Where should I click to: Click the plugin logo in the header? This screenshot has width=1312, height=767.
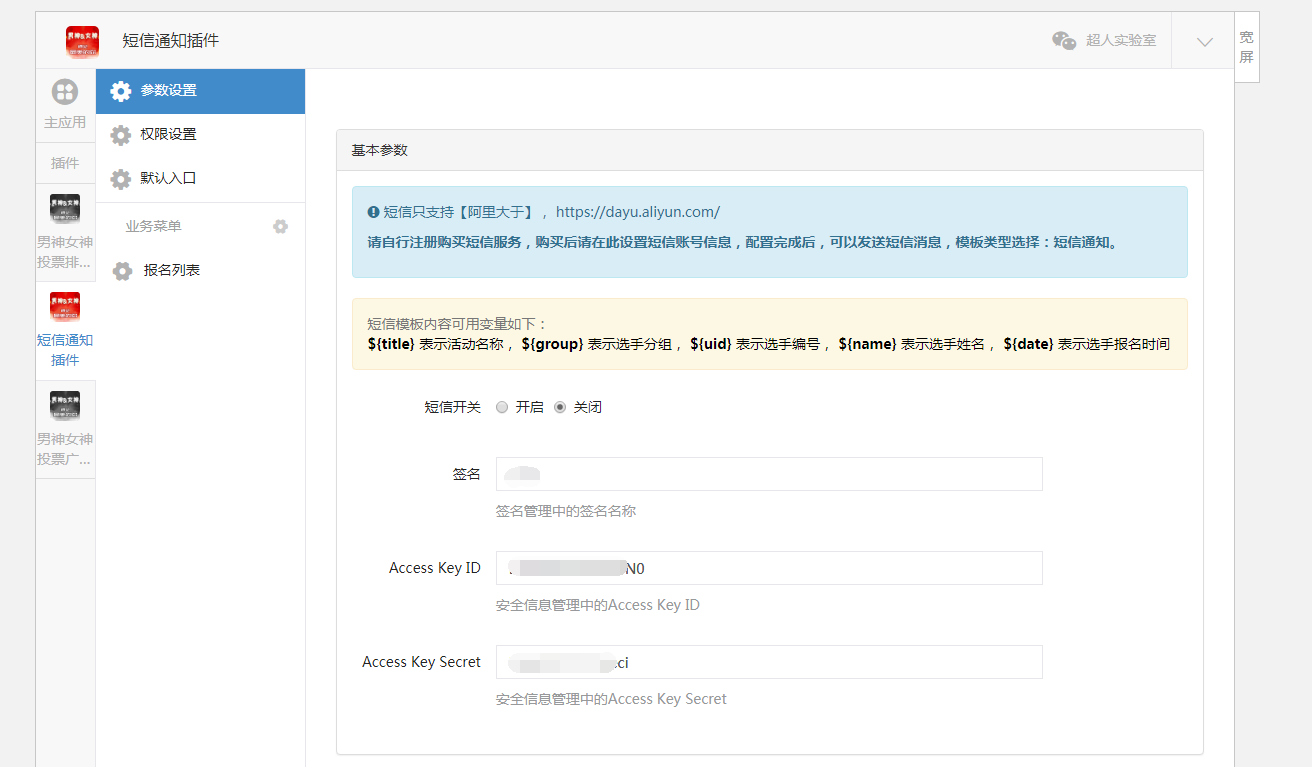coord(82,41)
